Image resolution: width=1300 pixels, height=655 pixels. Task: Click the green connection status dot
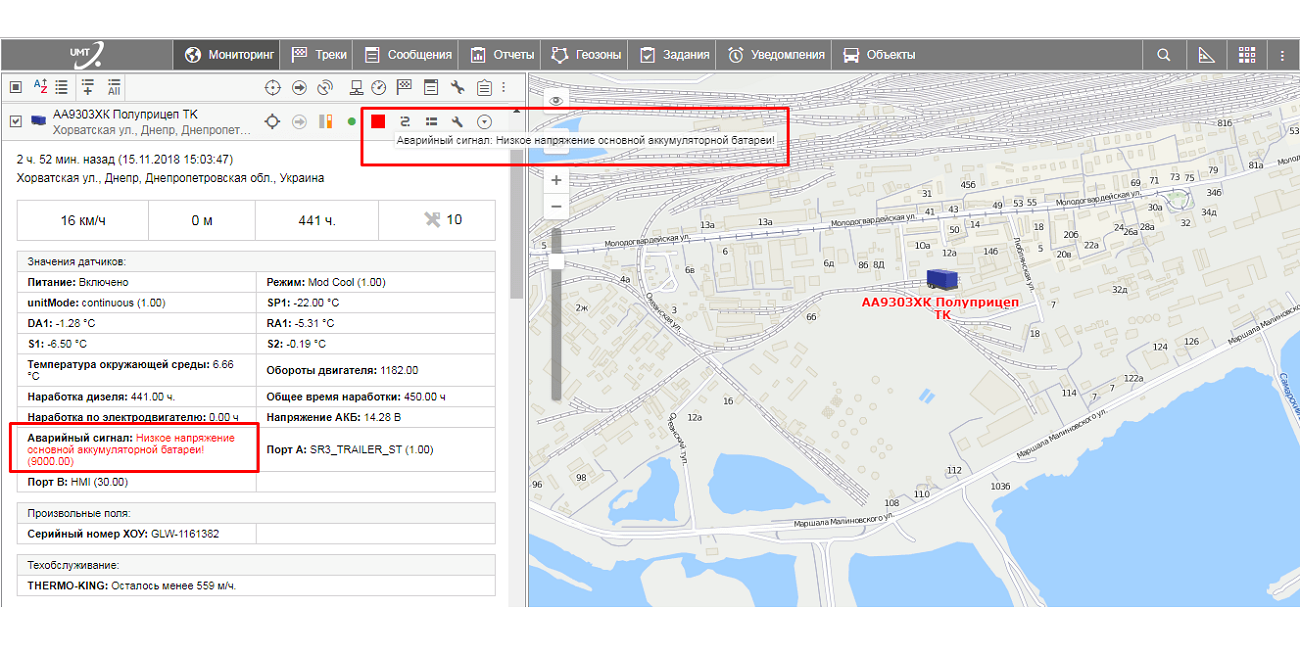351,121
